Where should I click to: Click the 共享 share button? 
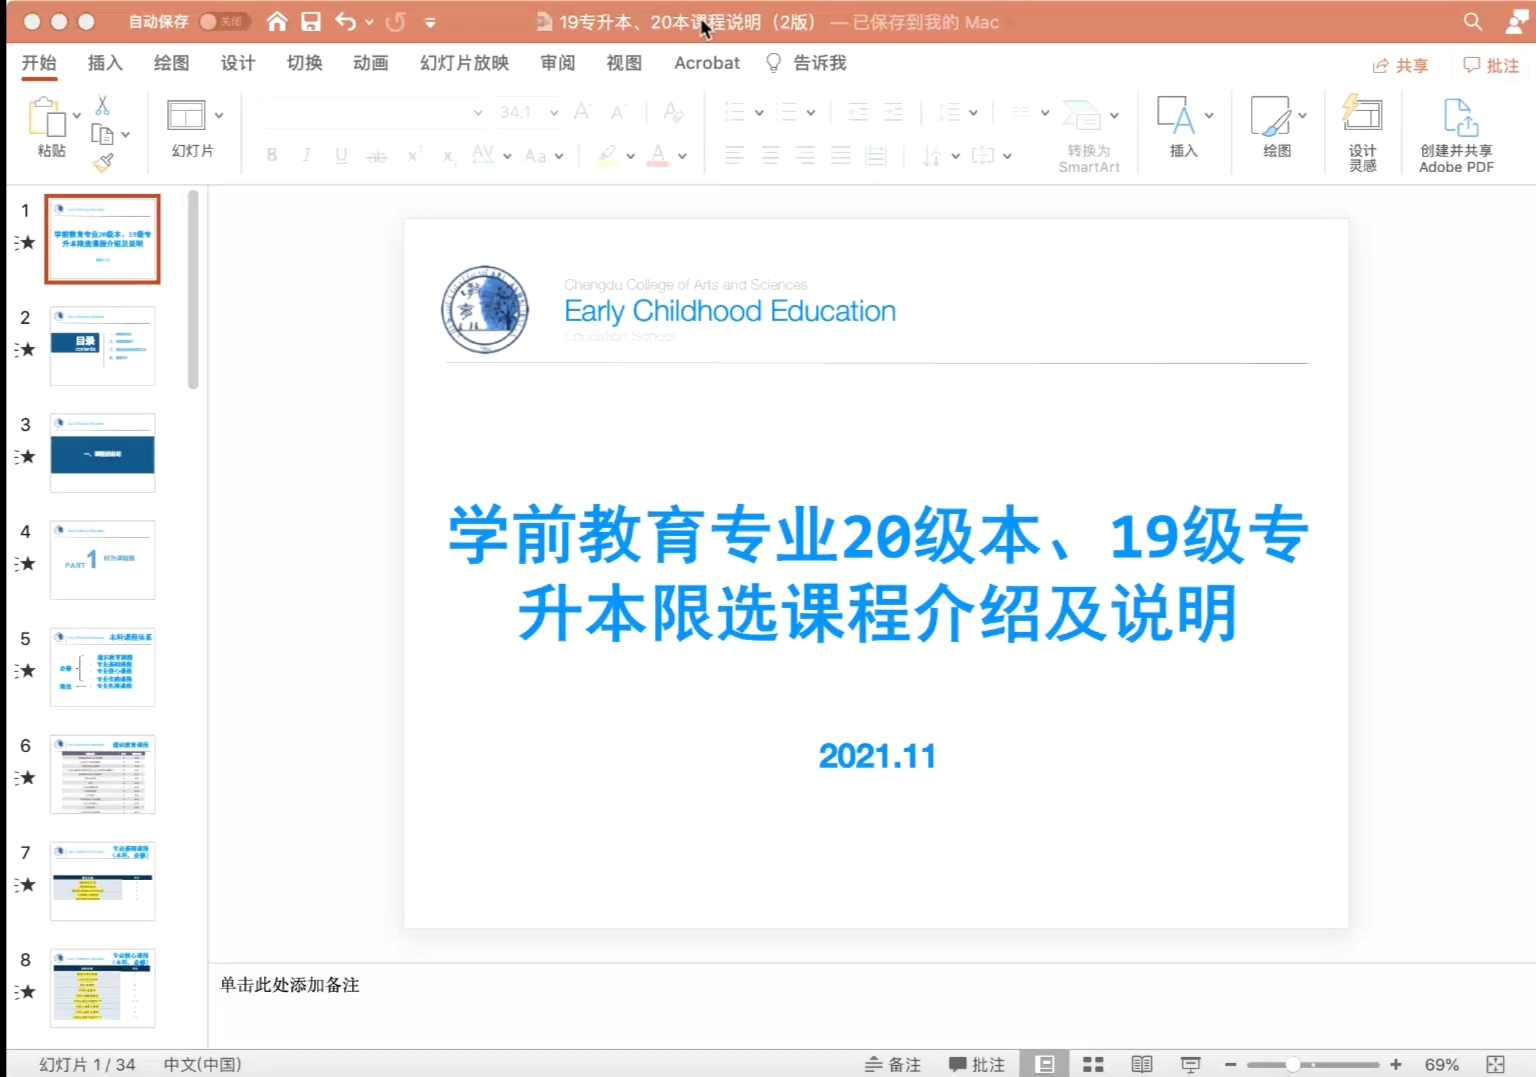1400,65
